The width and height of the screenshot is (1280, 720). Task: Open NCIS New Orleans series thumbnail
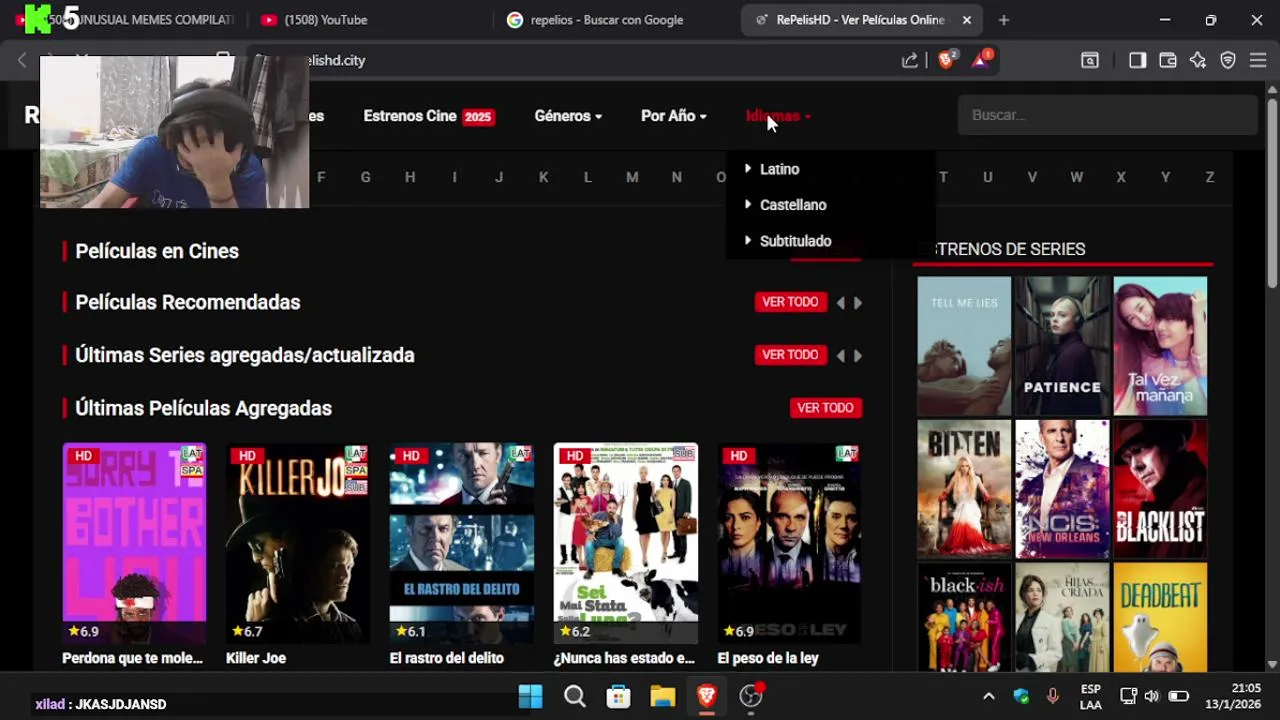click(x=1062, y=489)
